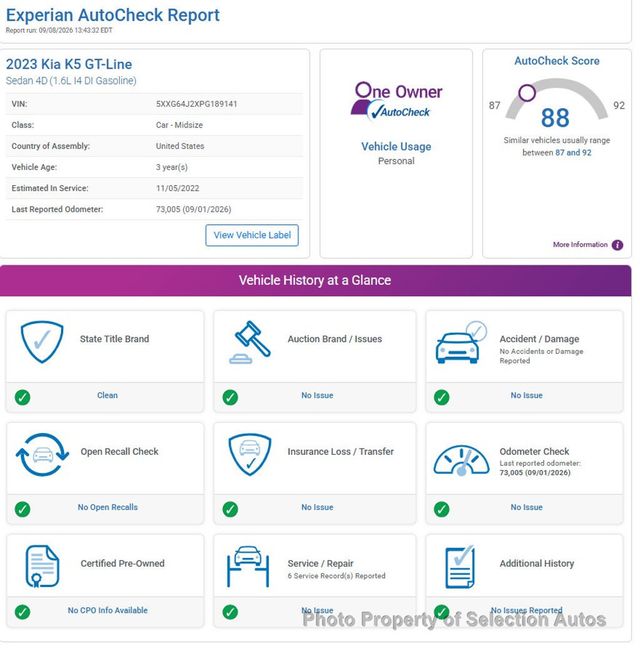640x648 pixels.
Task: Click No Issue under Accident / Damage
Action: click(x=526, y=395)
